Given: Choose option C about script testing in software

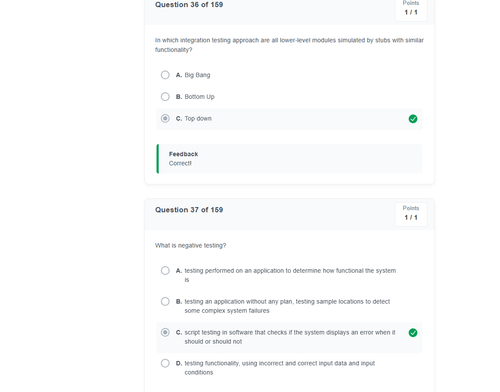Looking at the screenshot, I should (x=165, y=332).
